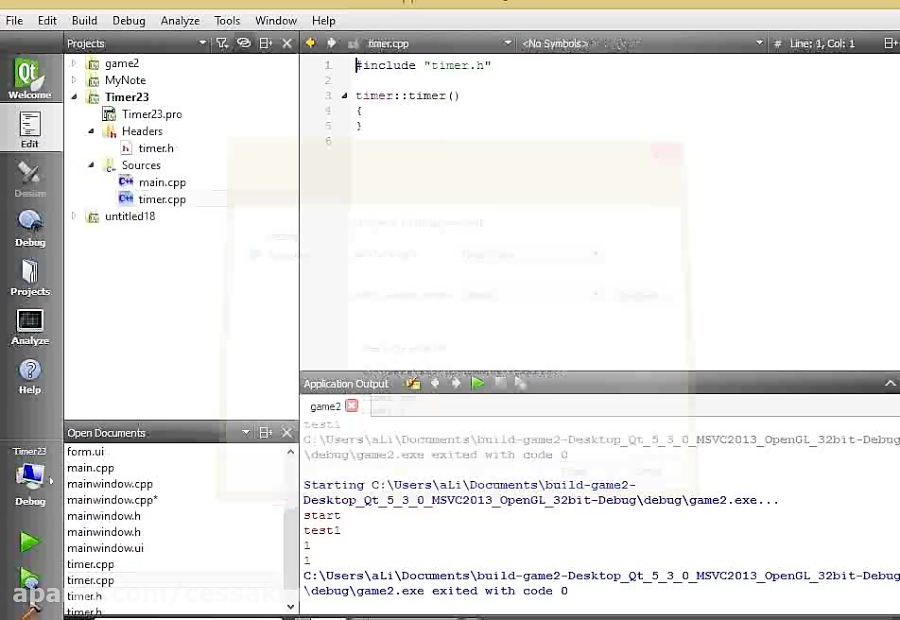This screenshot has height=620, width=900.
Task: Click the green Run button in sidebar
Action: [x=29, y=542]
